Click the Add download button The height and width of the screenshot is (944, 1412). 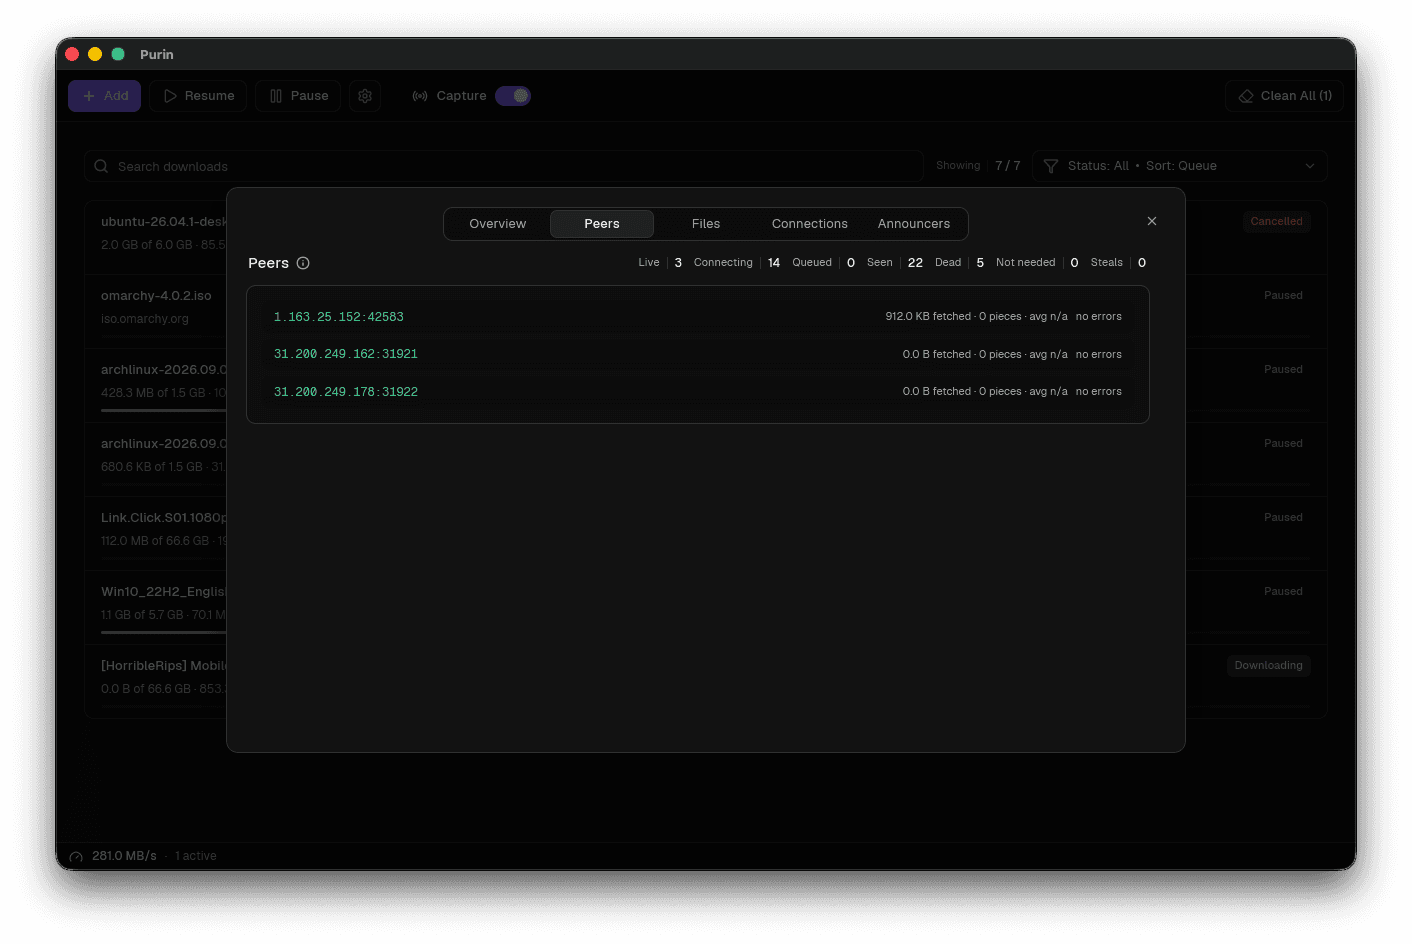[x=105, y=96]
